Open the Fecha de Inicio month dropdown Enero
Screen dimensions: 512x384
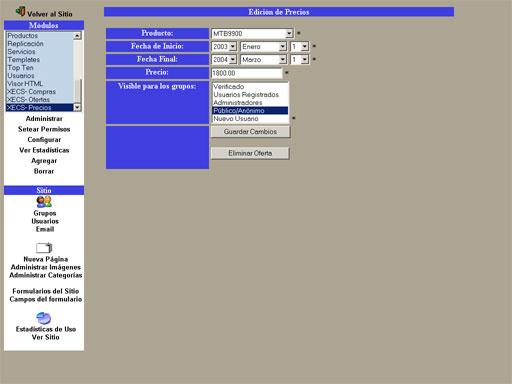click(263, 47)
